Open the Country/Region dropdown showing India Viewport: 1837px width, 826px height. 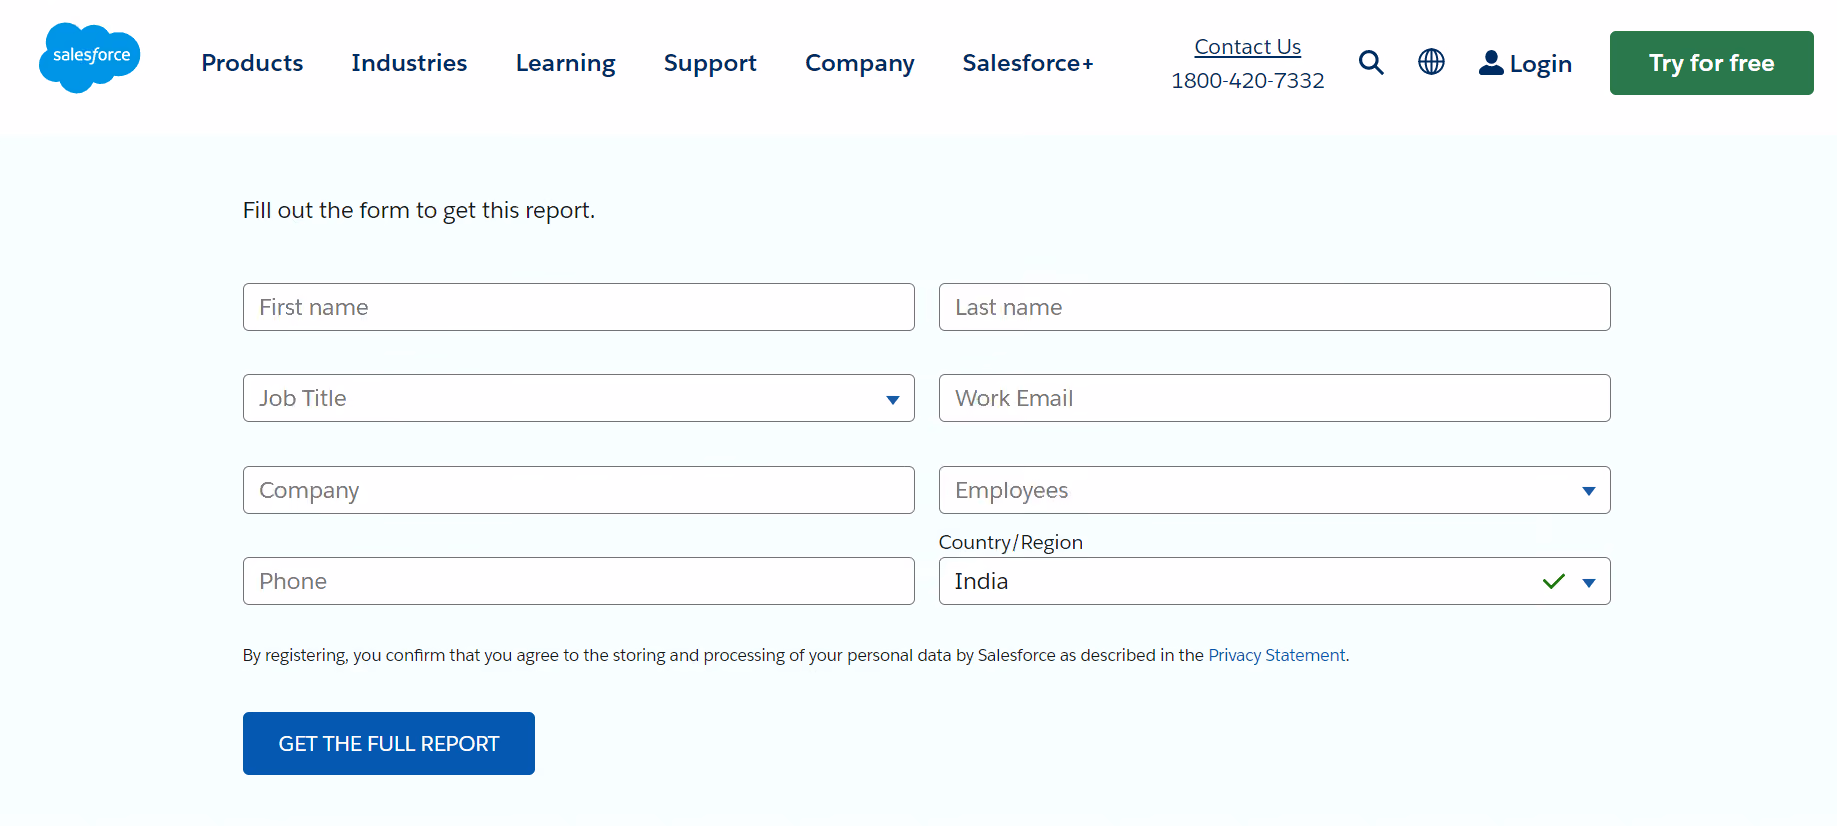[x=1274, y=581]
